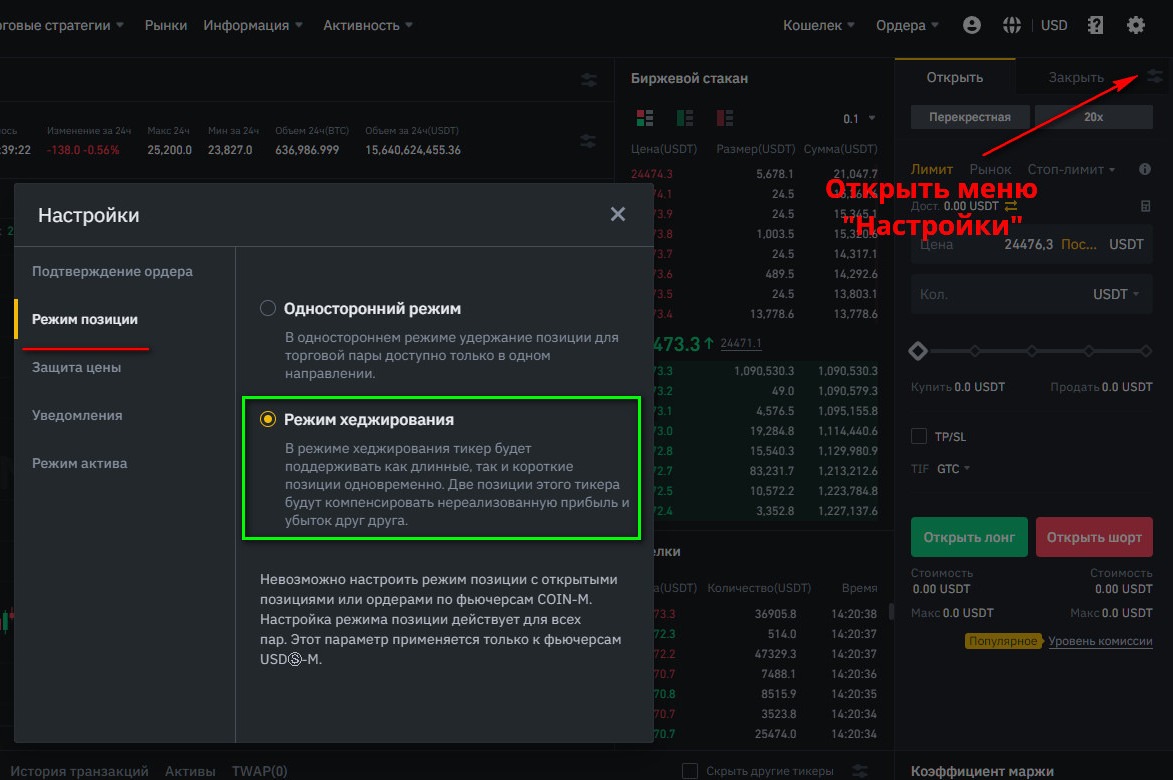1173x780 pixels.
Task: Click the Перекрестная margin mode button
Action: 970,117
